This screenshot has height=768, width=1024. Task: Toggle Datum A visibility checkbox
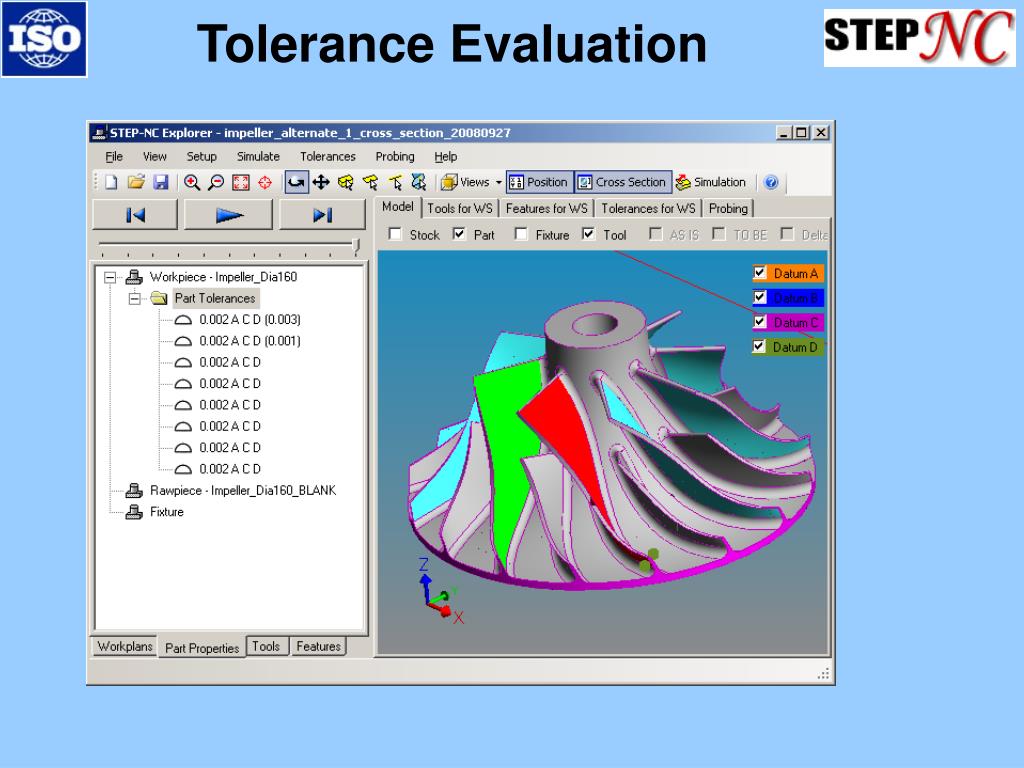coord(760,272)
